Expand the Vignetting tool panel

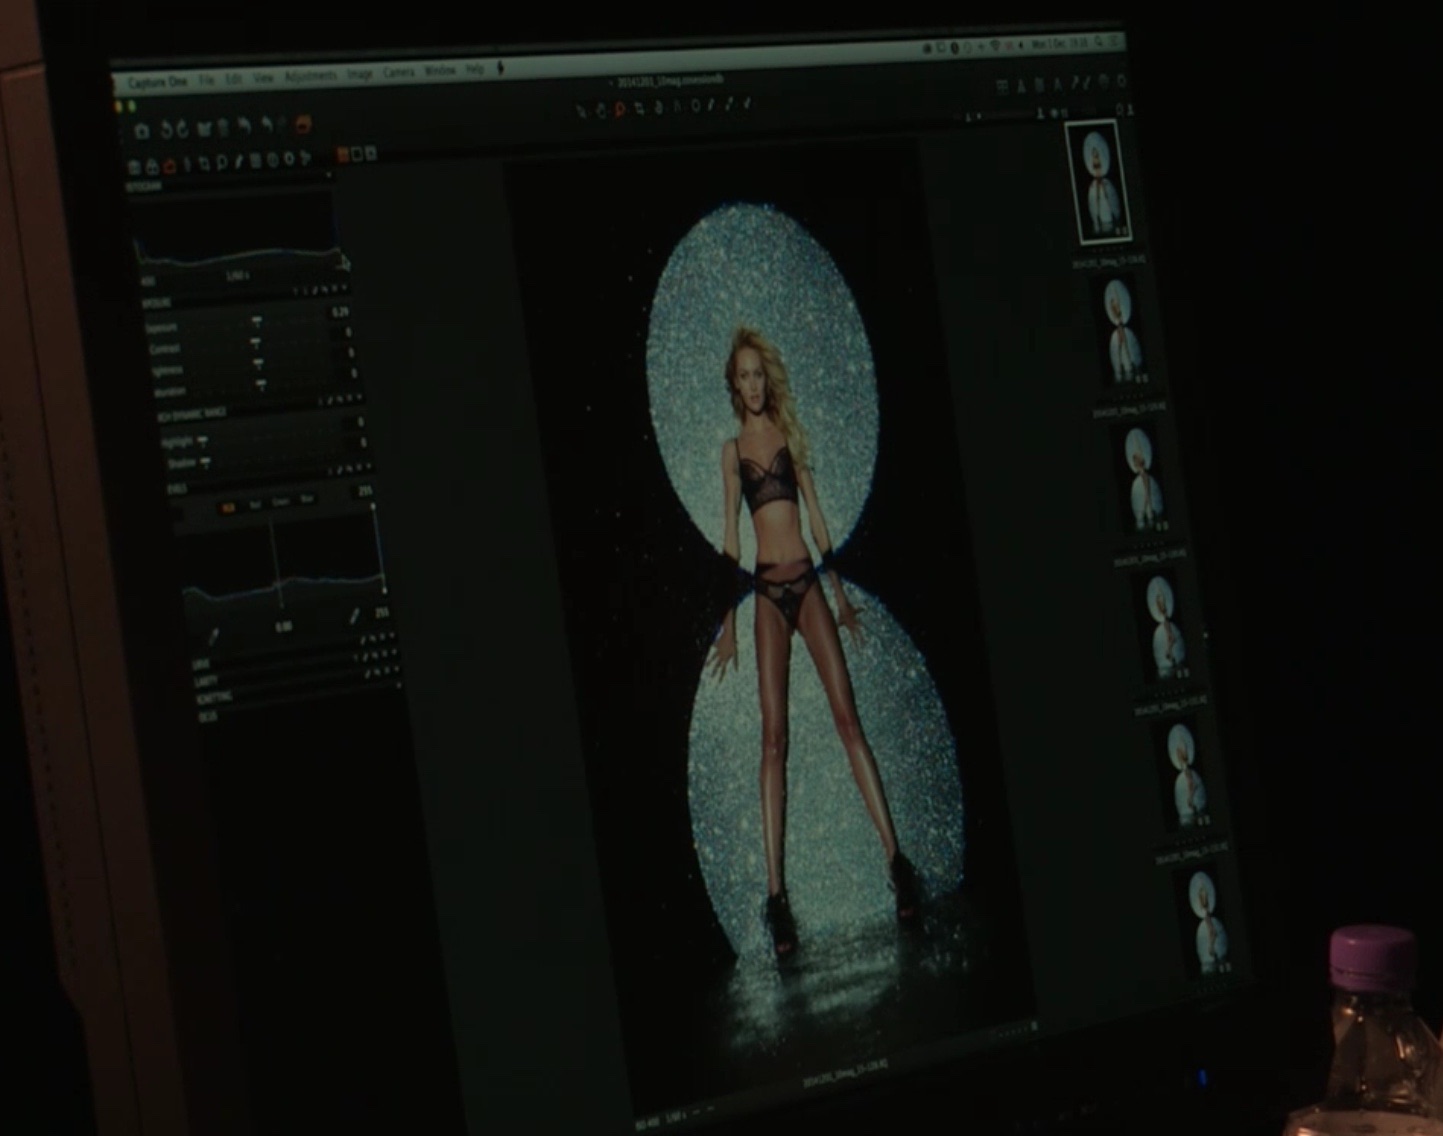215,696
